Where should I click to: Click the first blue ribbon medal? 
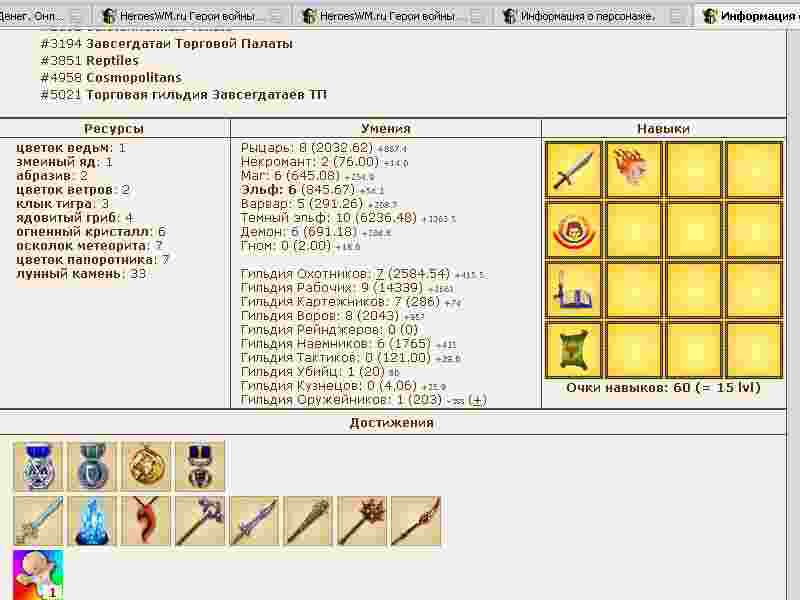38,467
